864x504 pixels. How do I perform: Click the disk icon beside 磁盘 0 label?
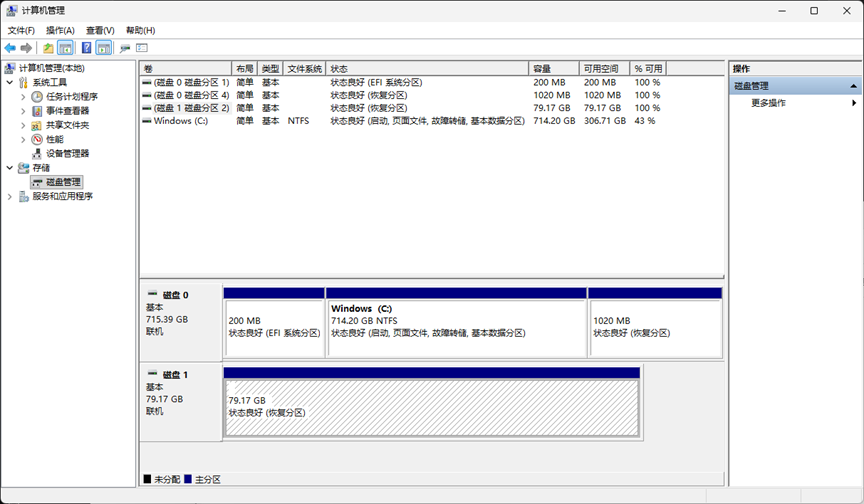pyautogui.click(x=153, y=294)
